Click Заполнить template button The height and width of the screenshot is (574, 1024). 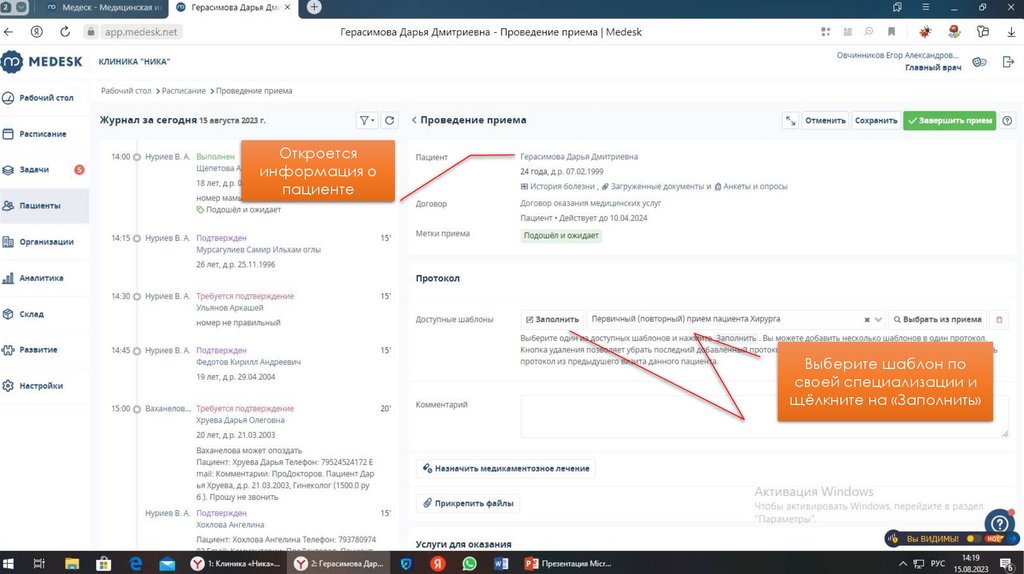click(x=552, y=319)
